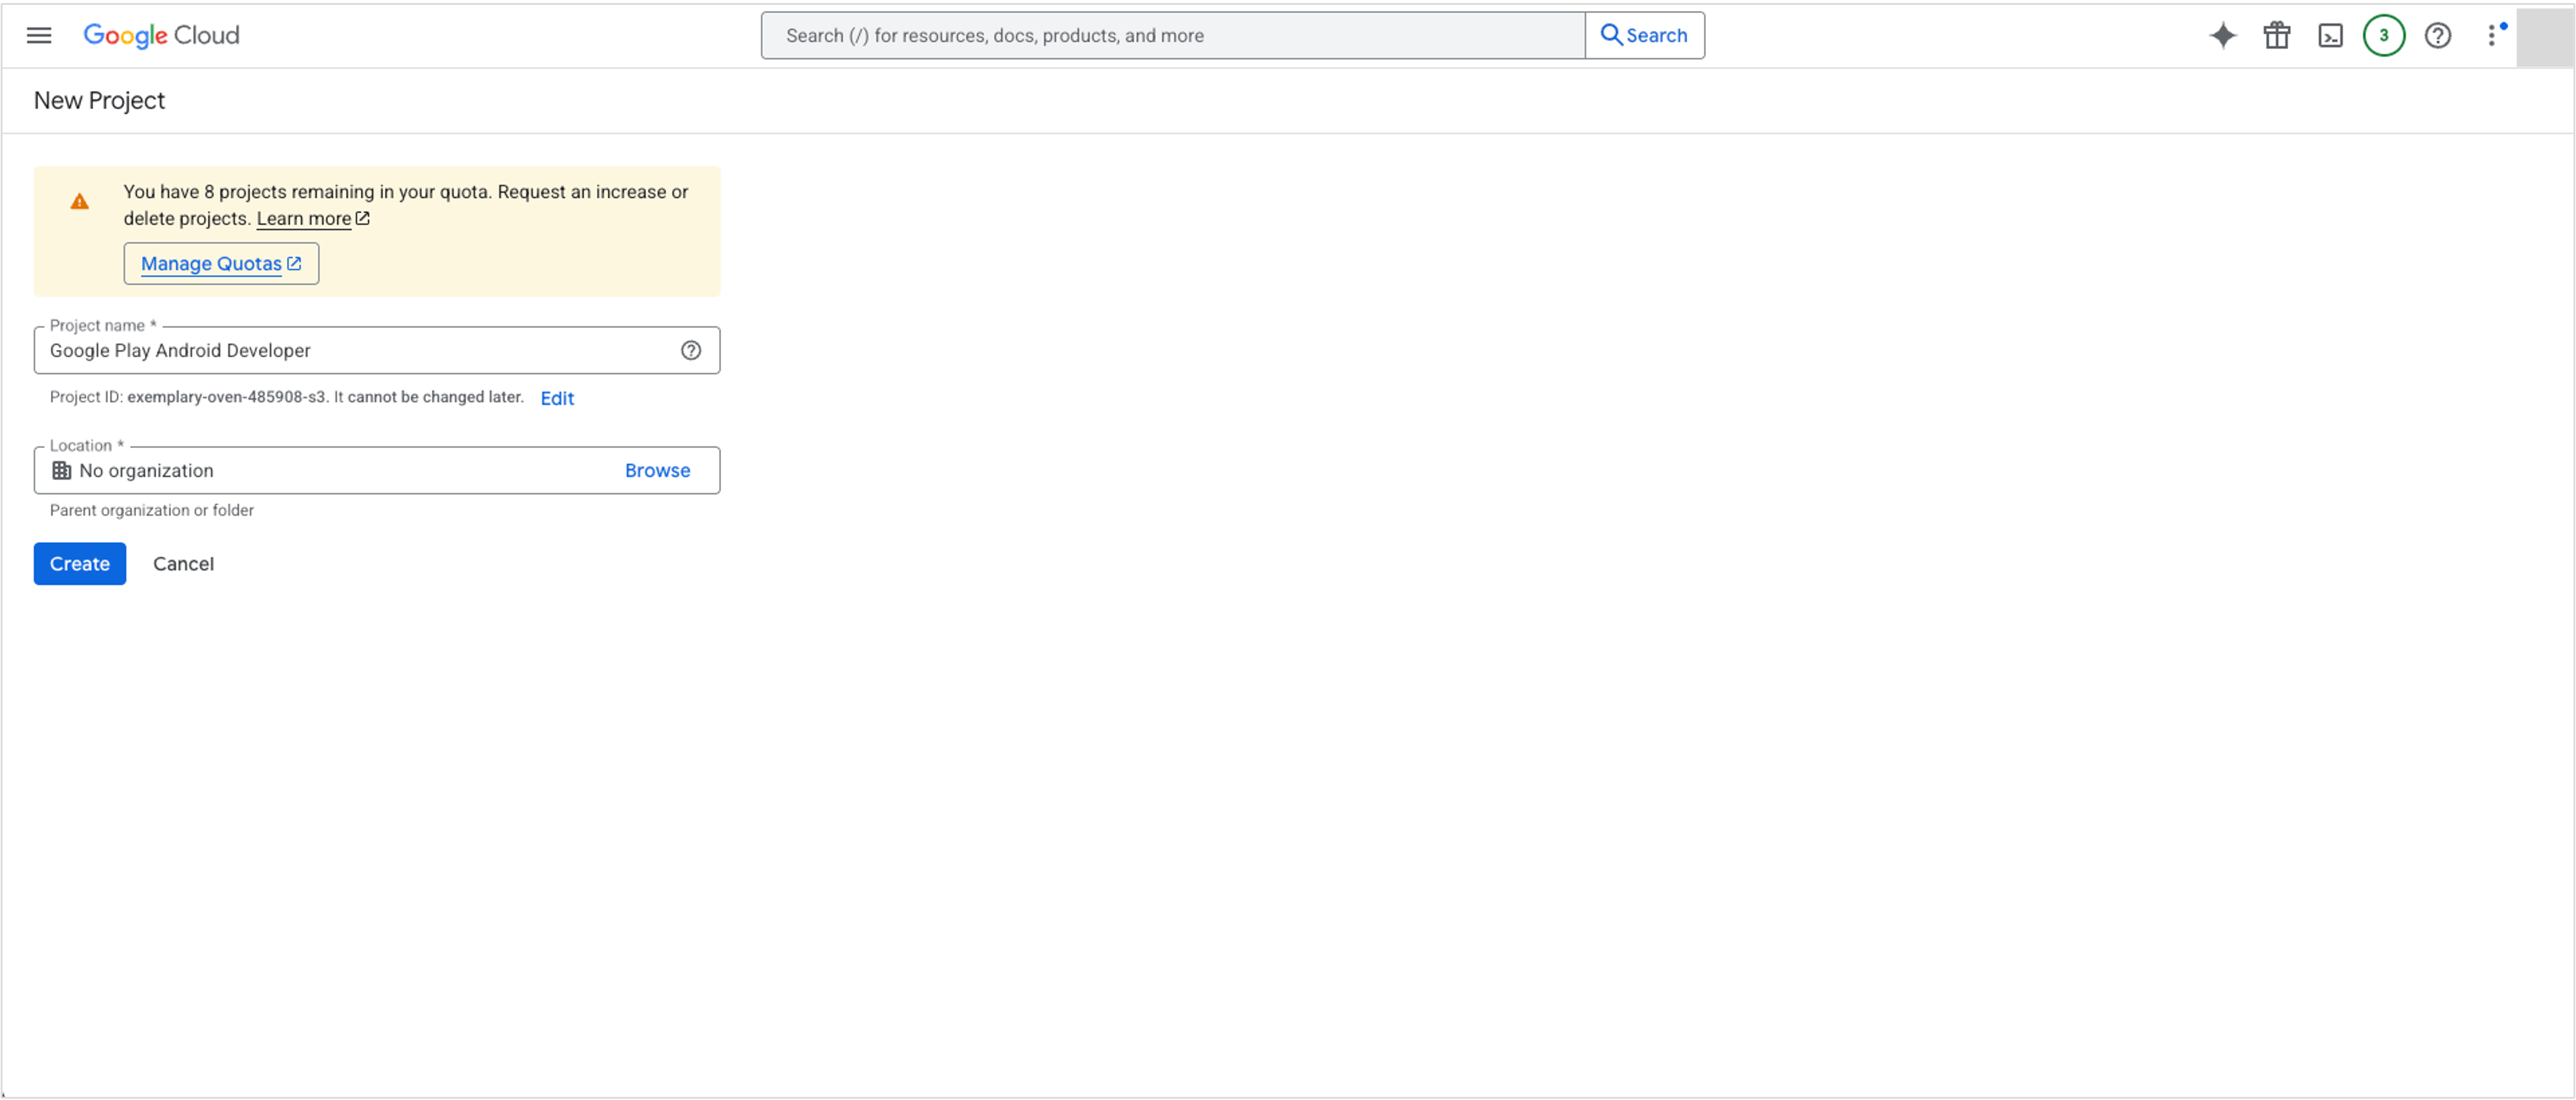Click the Search button with magnifier
This screenshot has width=2576, height=1100.
(1645, 35)
